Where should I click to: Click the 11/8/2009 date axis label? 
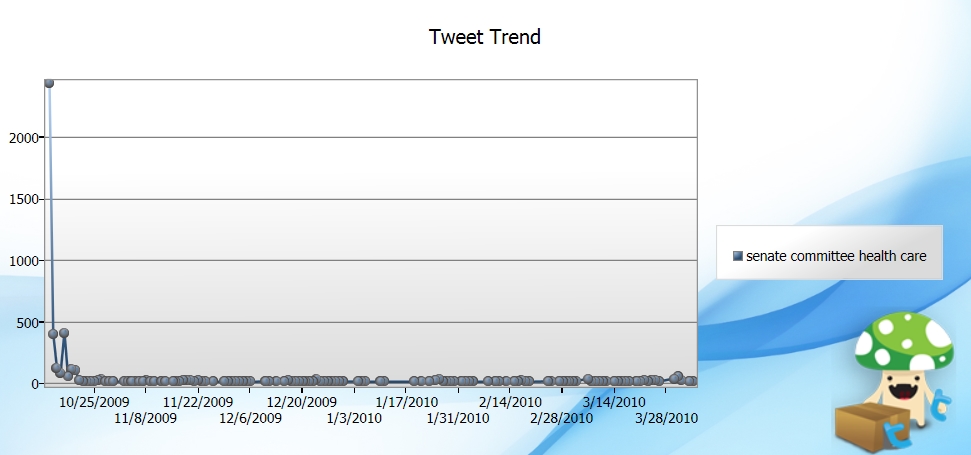tap(146, 418)
